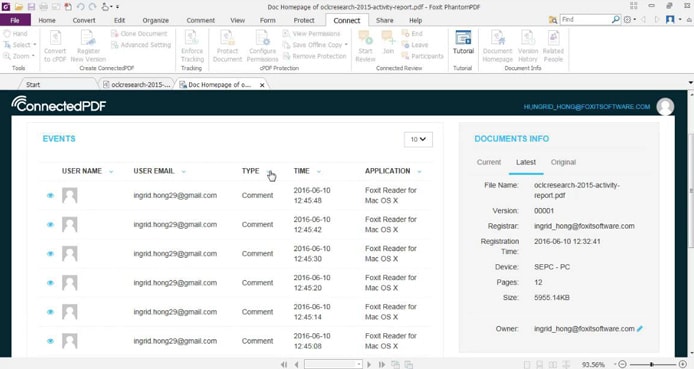694x369 pixels.
Task: Open Save Offline Copy dropdown
Action: [346, 45]
